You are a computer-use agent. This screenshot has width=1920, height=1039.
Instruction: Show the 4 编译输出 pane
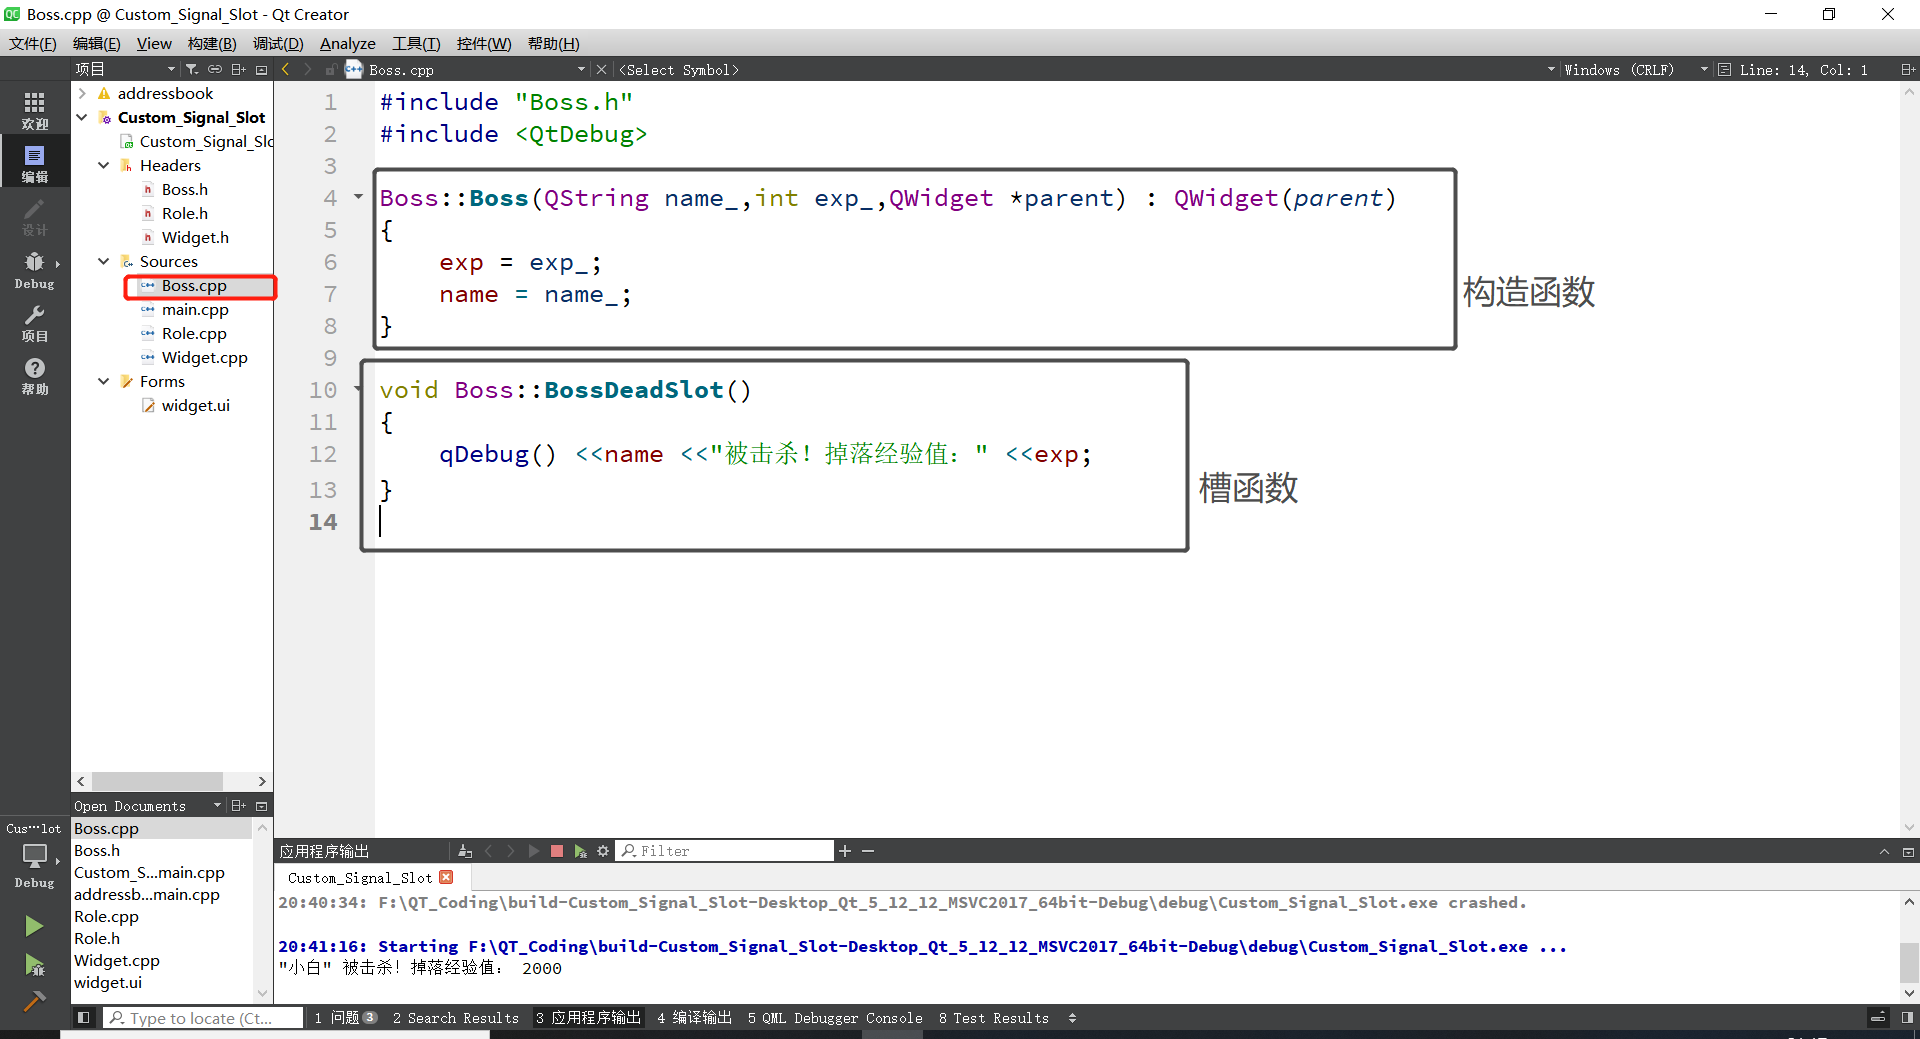(695, 1018)
